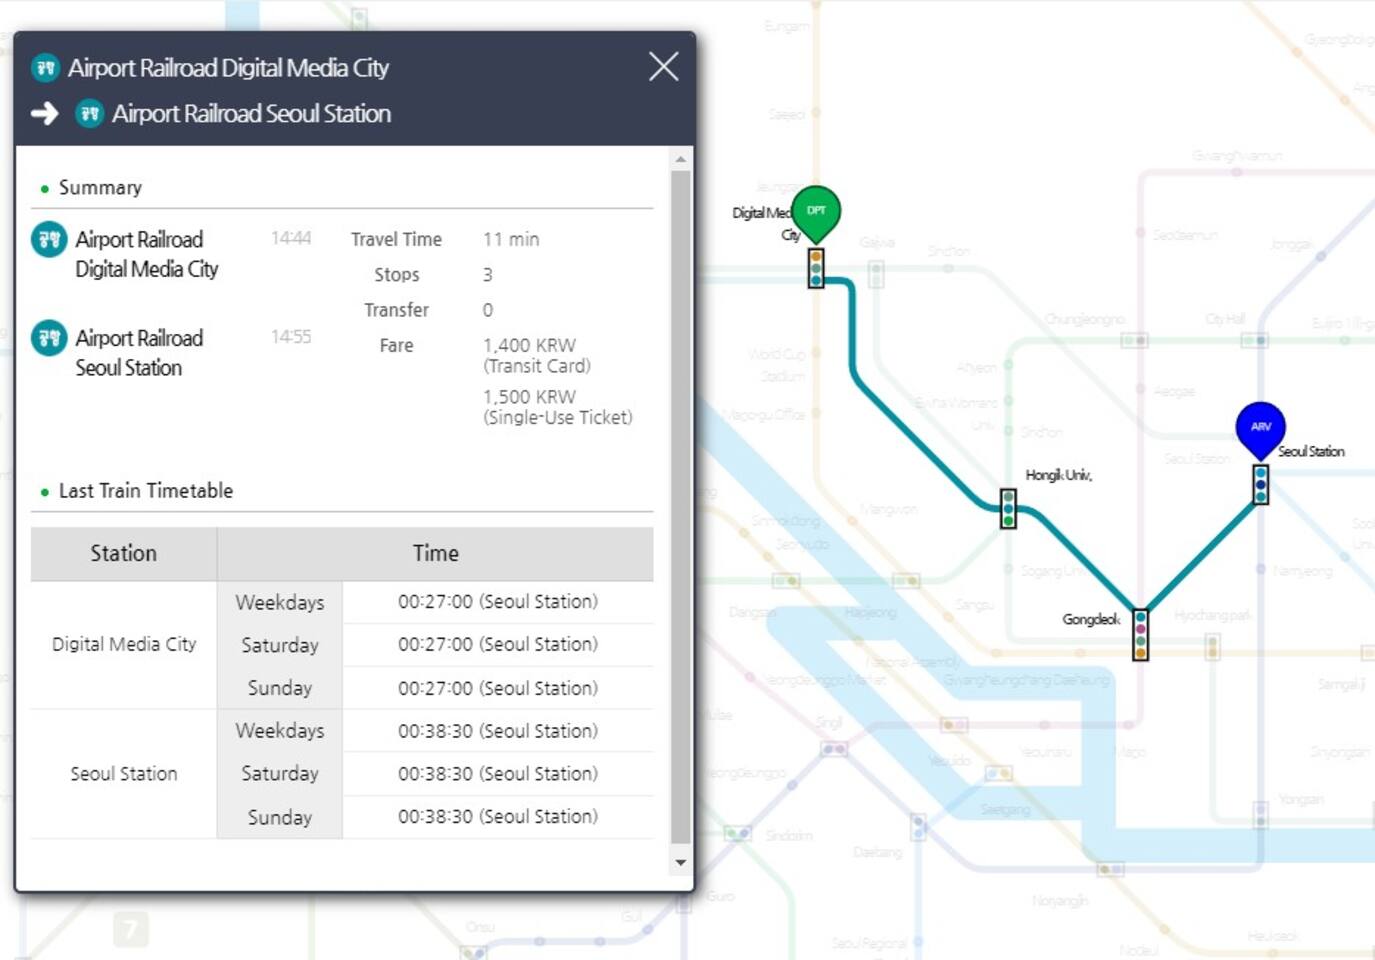Viewport: 1375px width, 960px height.
Task: Select Gongdeok station transfer icon
Action: (1140, 635)
